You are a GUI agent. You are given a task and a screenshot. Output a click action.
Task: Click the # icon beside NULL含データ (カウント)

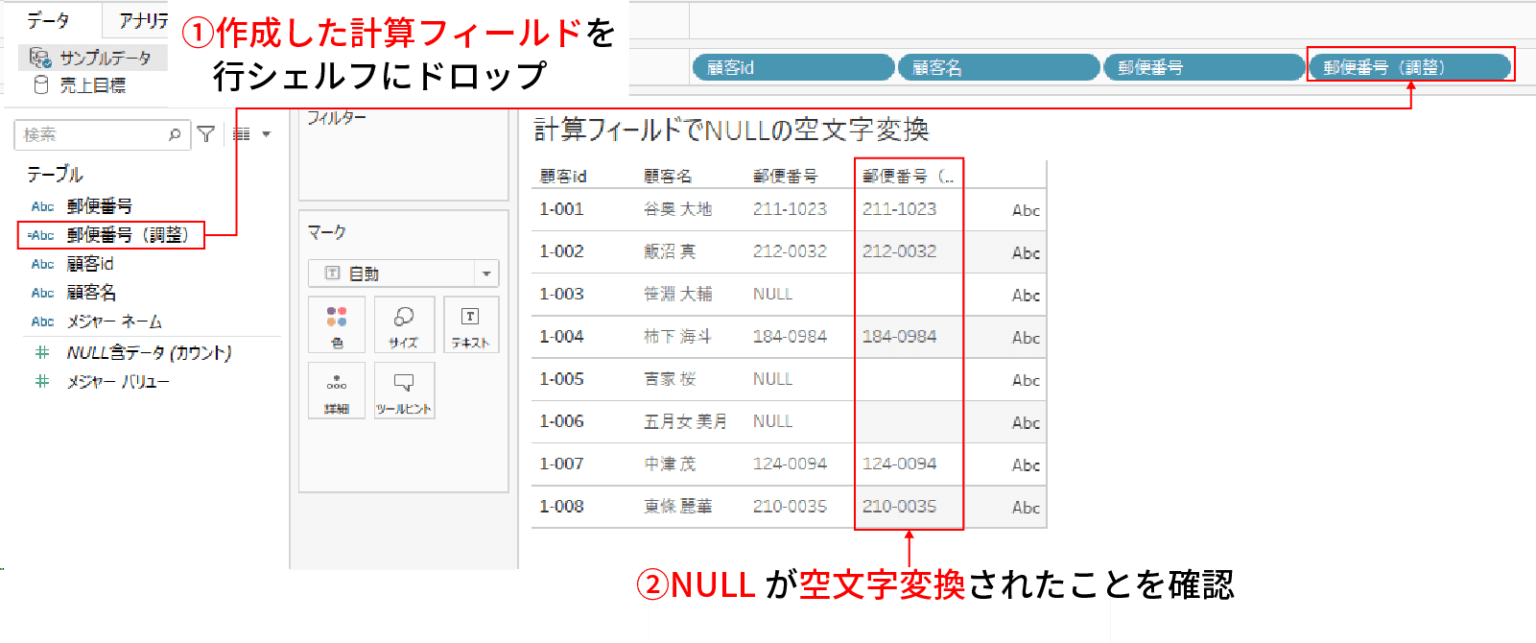point(42,354)
